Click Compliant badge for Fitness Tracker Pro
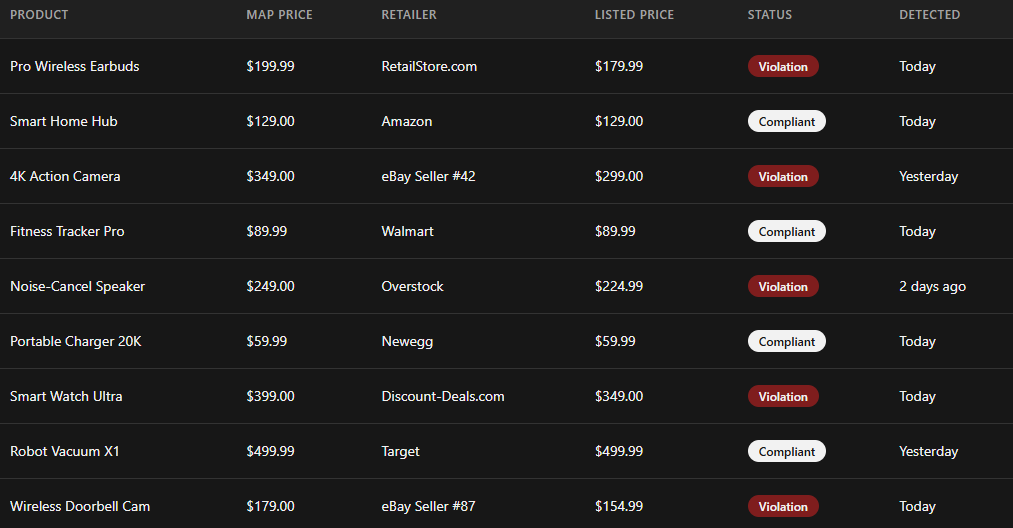This screenshot has width=1013, height=528. coord(786,232)
